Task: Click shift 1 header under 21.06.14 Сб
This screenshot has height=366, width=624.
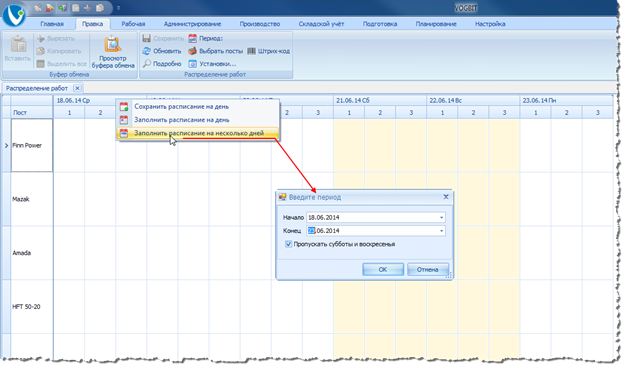Action: coord(349,113)
